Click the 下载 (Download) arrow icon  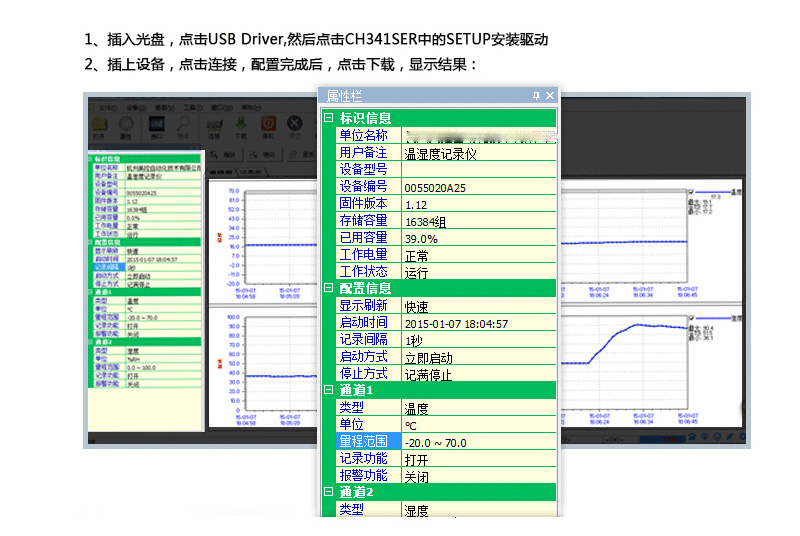(241, 125)
